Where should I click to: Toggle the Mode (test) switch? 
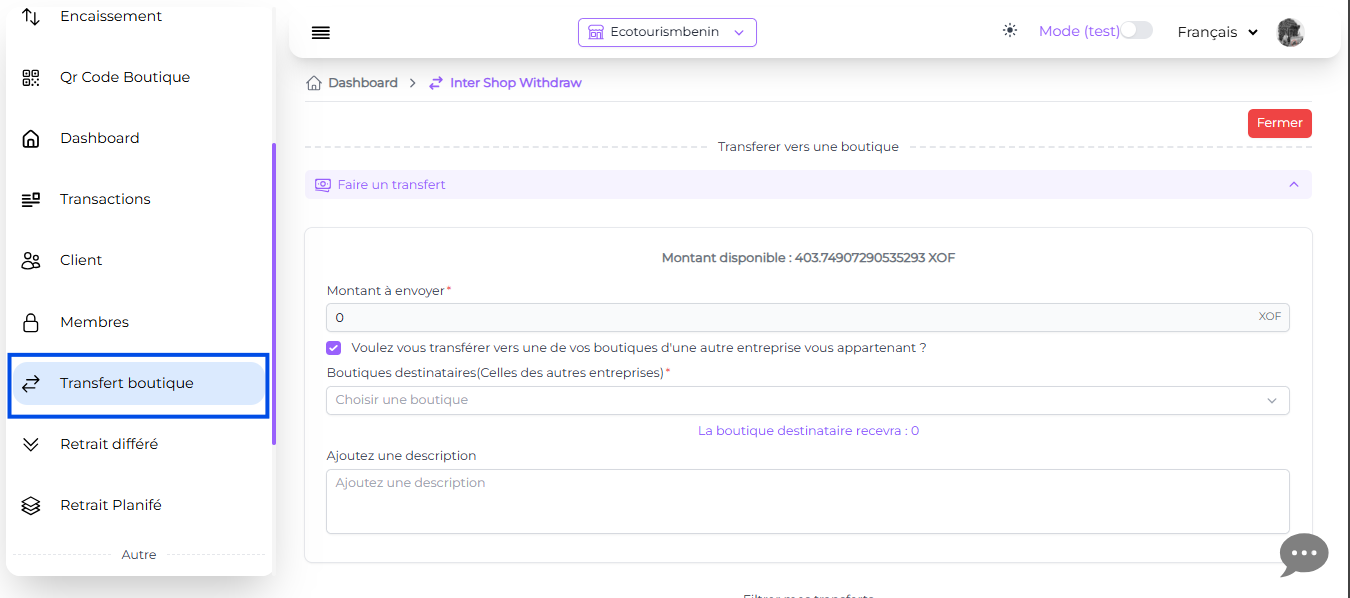(1136, 31)
